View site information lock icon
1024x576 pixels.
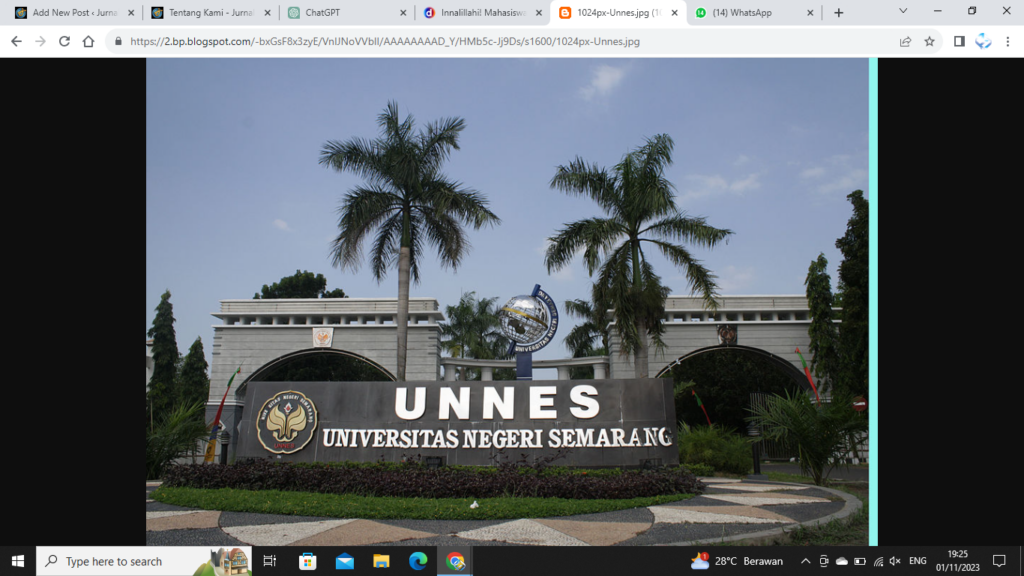(x=118, y=41)
